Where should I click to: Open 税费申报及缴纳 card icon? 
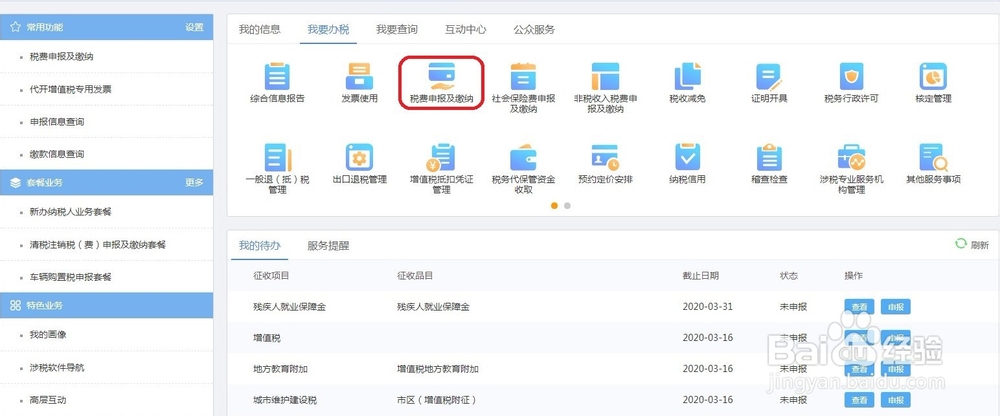441,77
